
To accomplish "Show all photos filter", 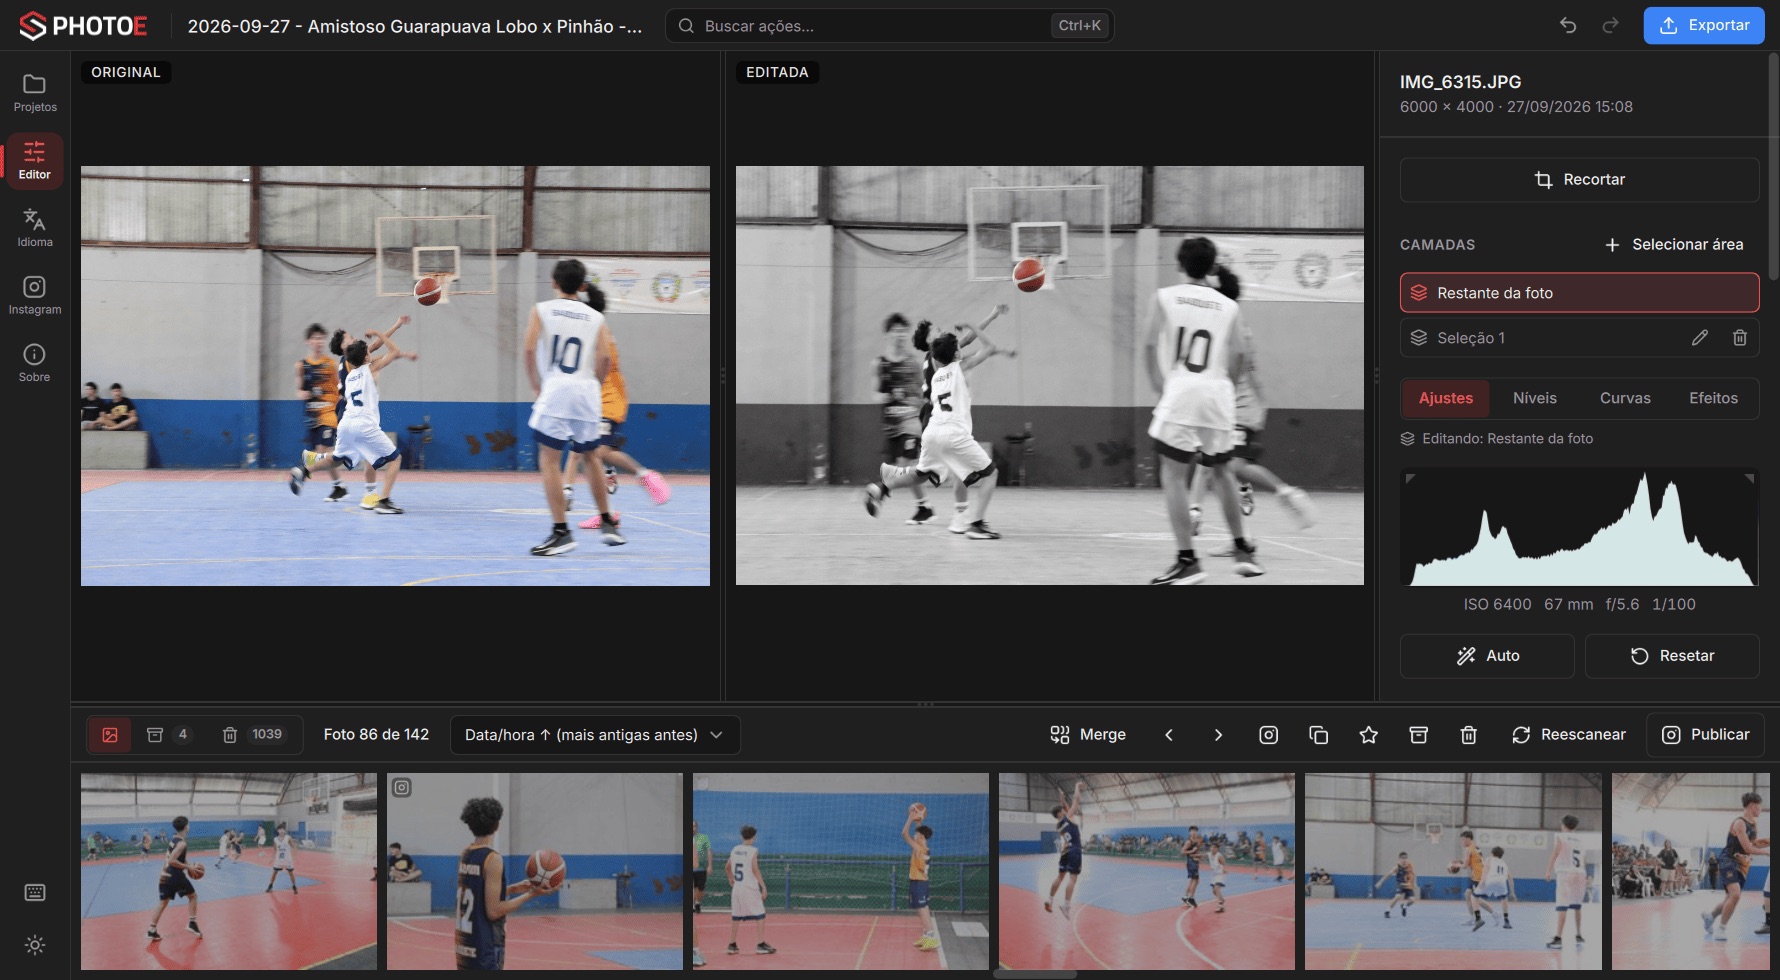I will 110,735.
